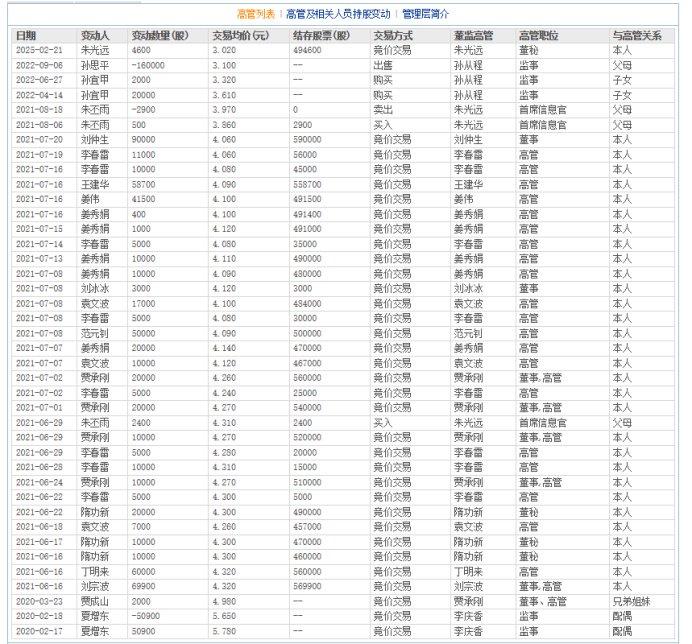692x644 pixels.
Task: Click the 结存股票(股) column header
Action: point(321,35)
